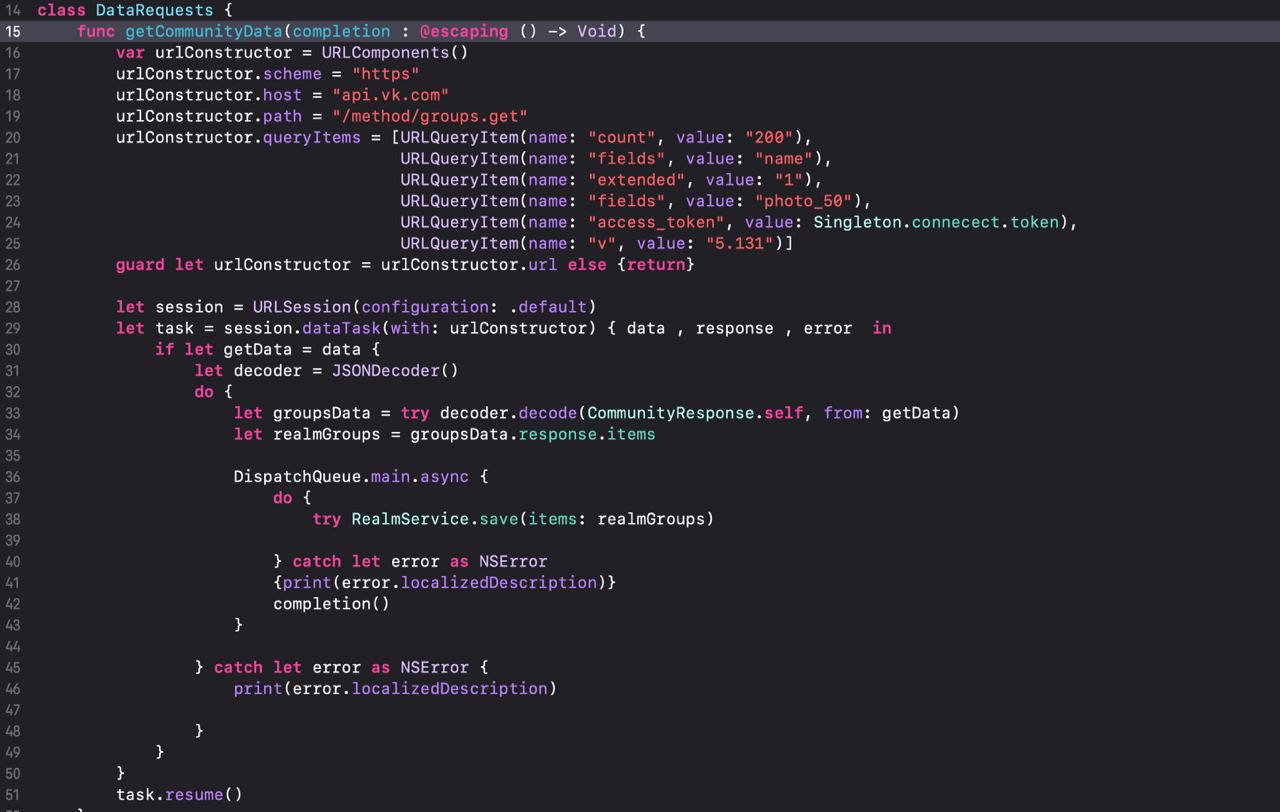The width and height of the screenshot is (1280, 812).
Task: Click response.items on line 34
Action: (586, 434)
